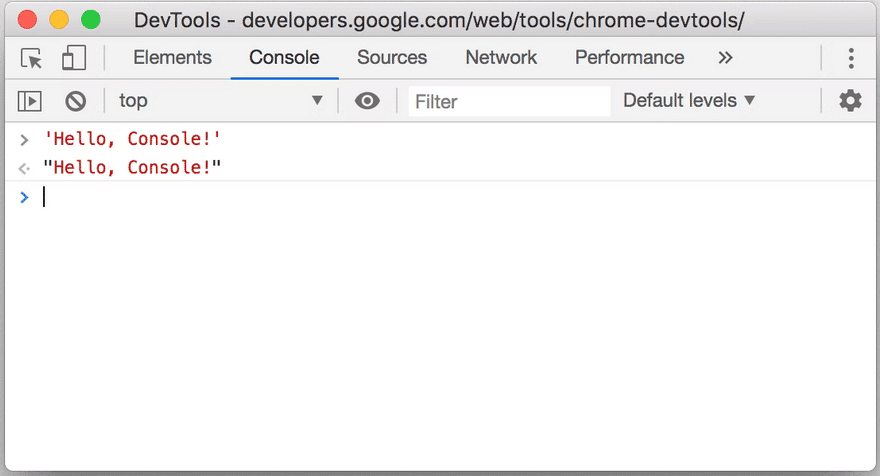Create live expression with the eye icon
Image resolution: width=880 pixels, height=476 pixels.
pyautogui.click(x=367, y=100)
